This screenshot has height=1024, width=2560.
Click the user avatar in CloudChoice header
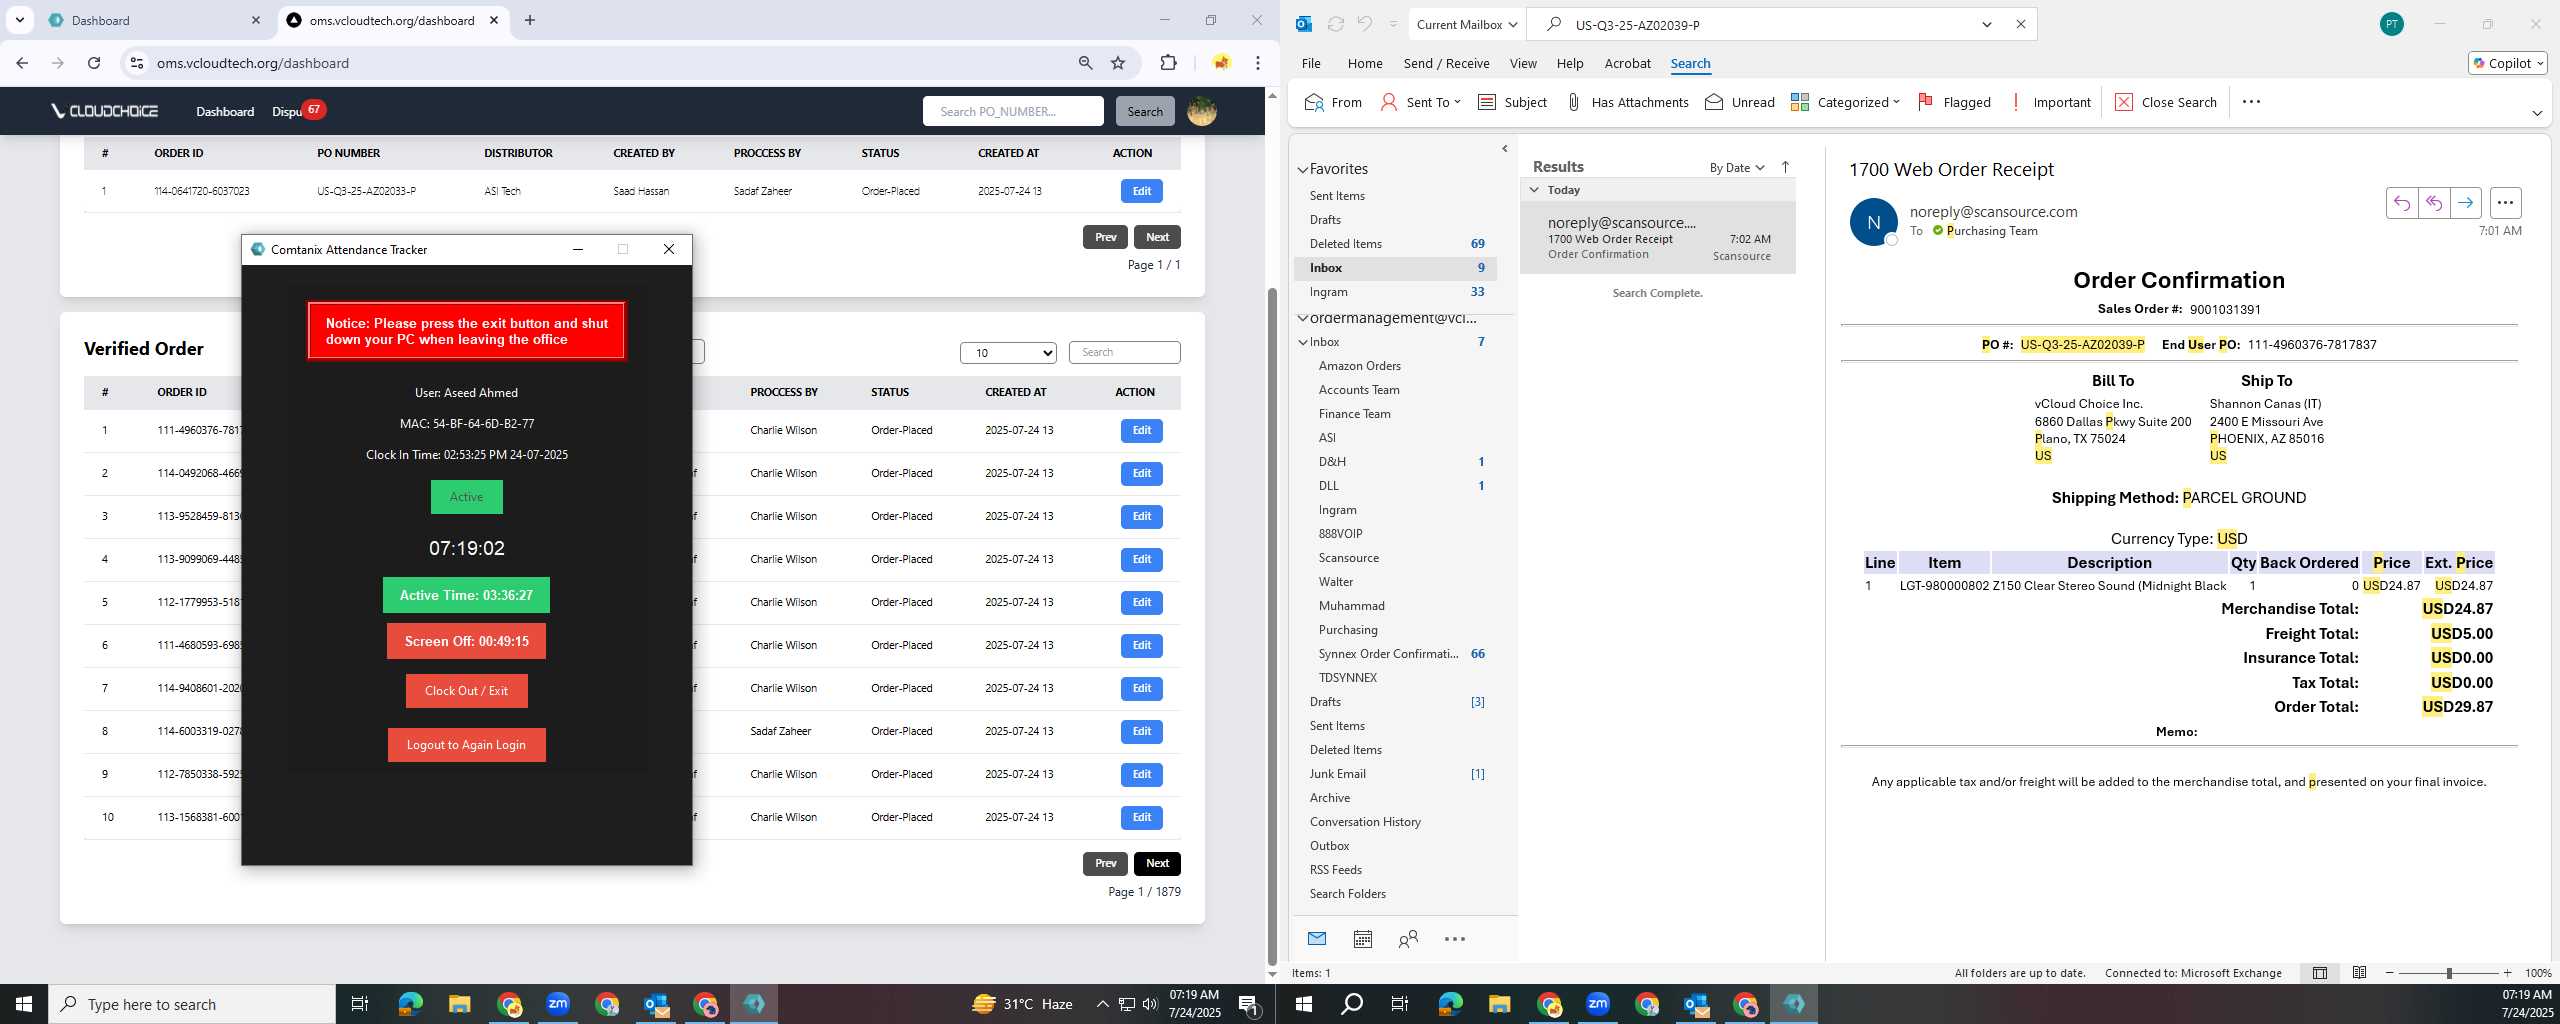click(1202, 111)
